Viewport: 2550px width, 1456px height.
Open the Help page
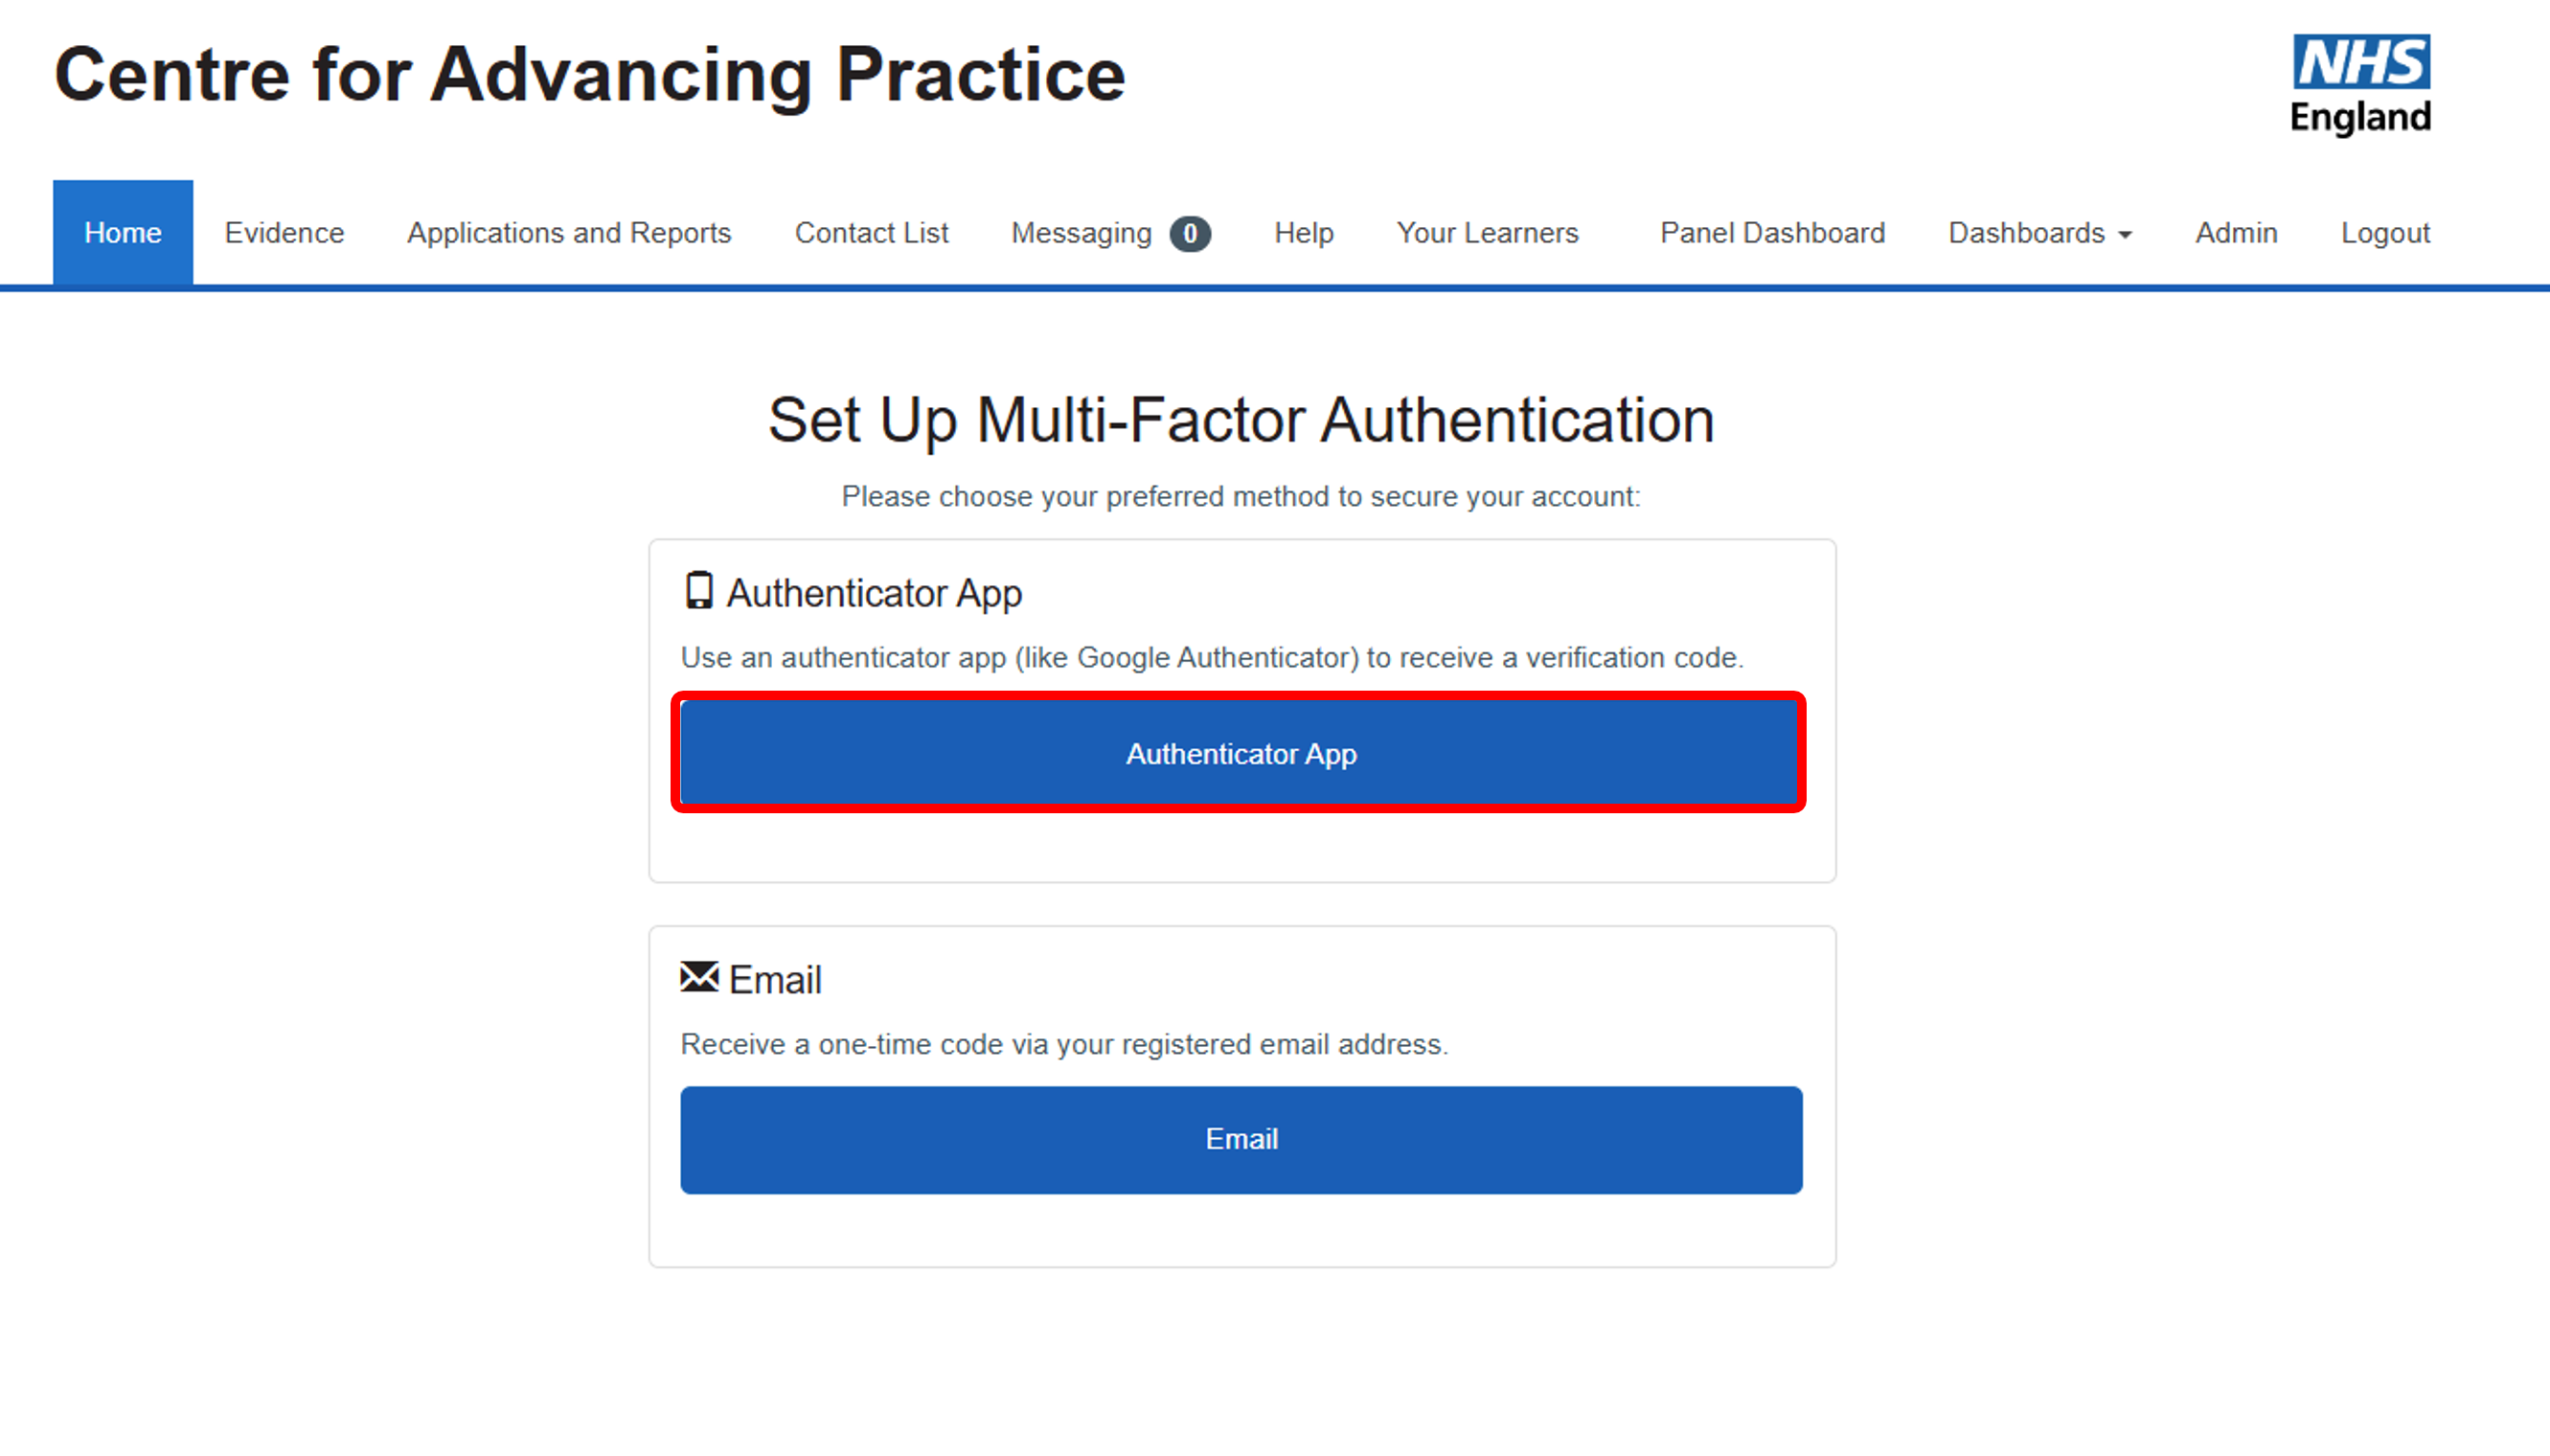1303,233
